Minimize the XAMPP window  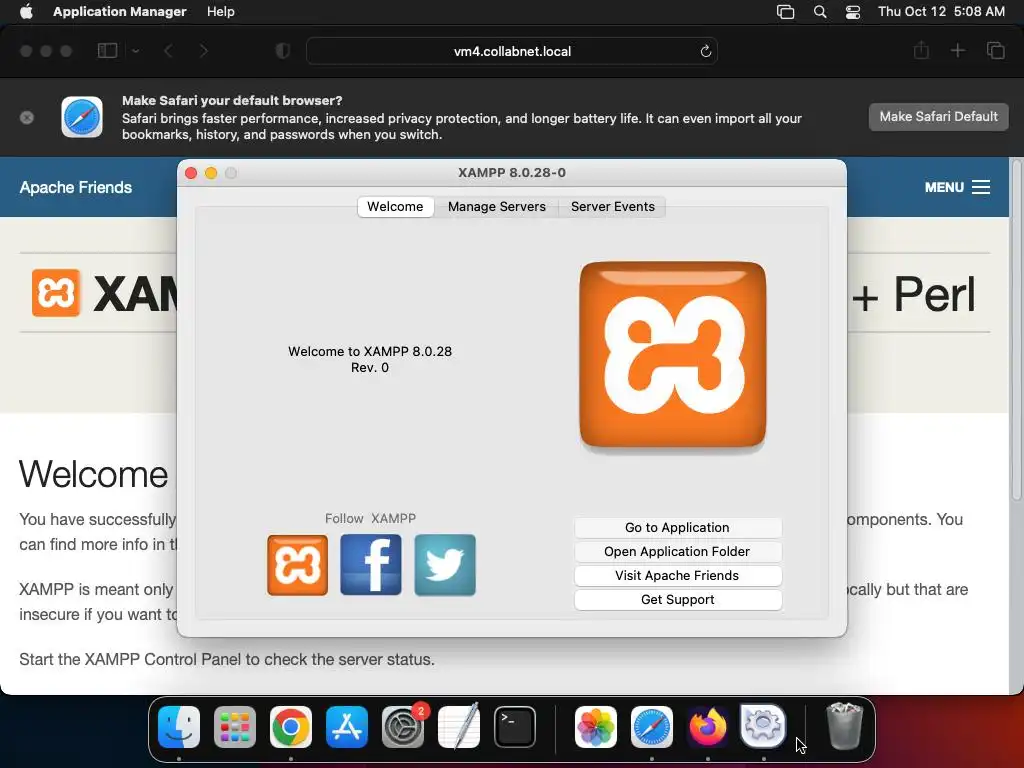pos(211,173)
